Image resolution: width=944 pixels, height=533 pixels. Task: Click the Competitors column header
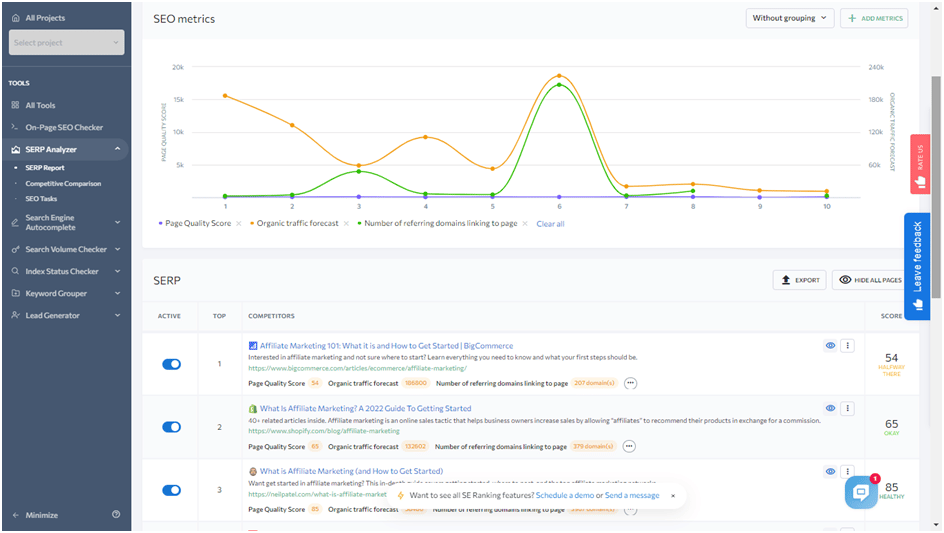pyautogui.click(x=271, y=316)
